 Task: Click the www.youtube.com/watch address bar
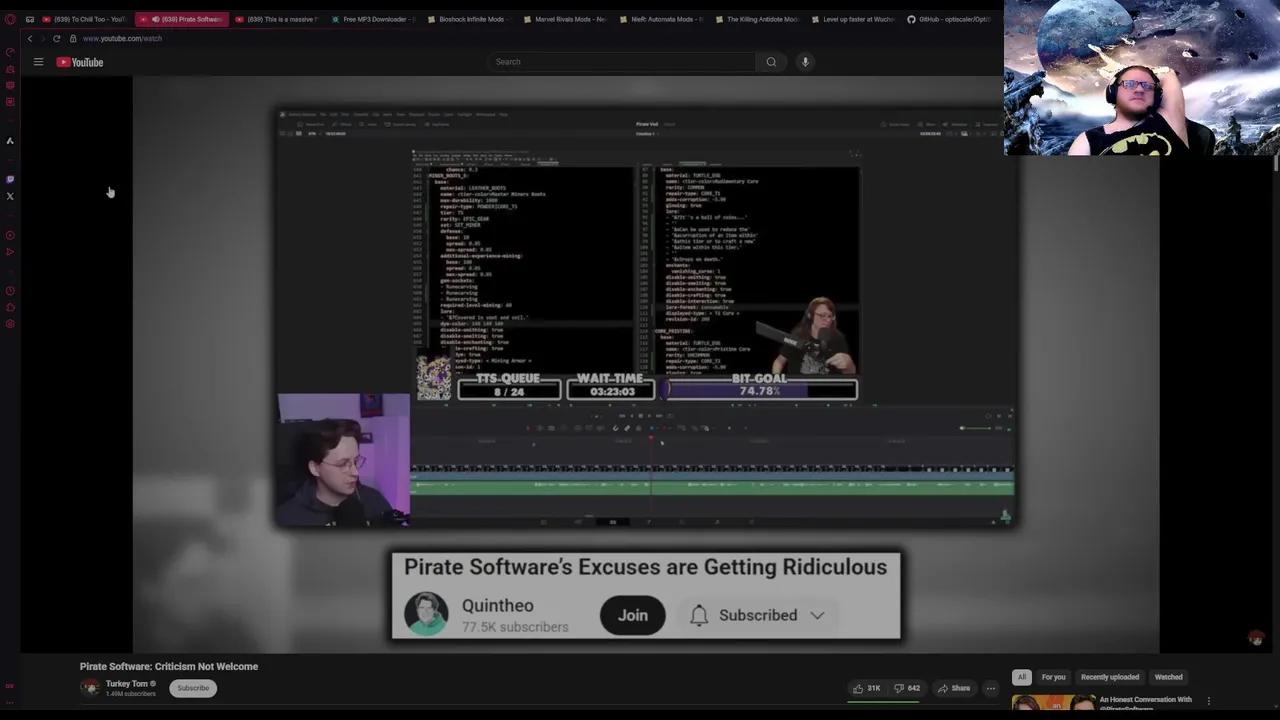122,38
